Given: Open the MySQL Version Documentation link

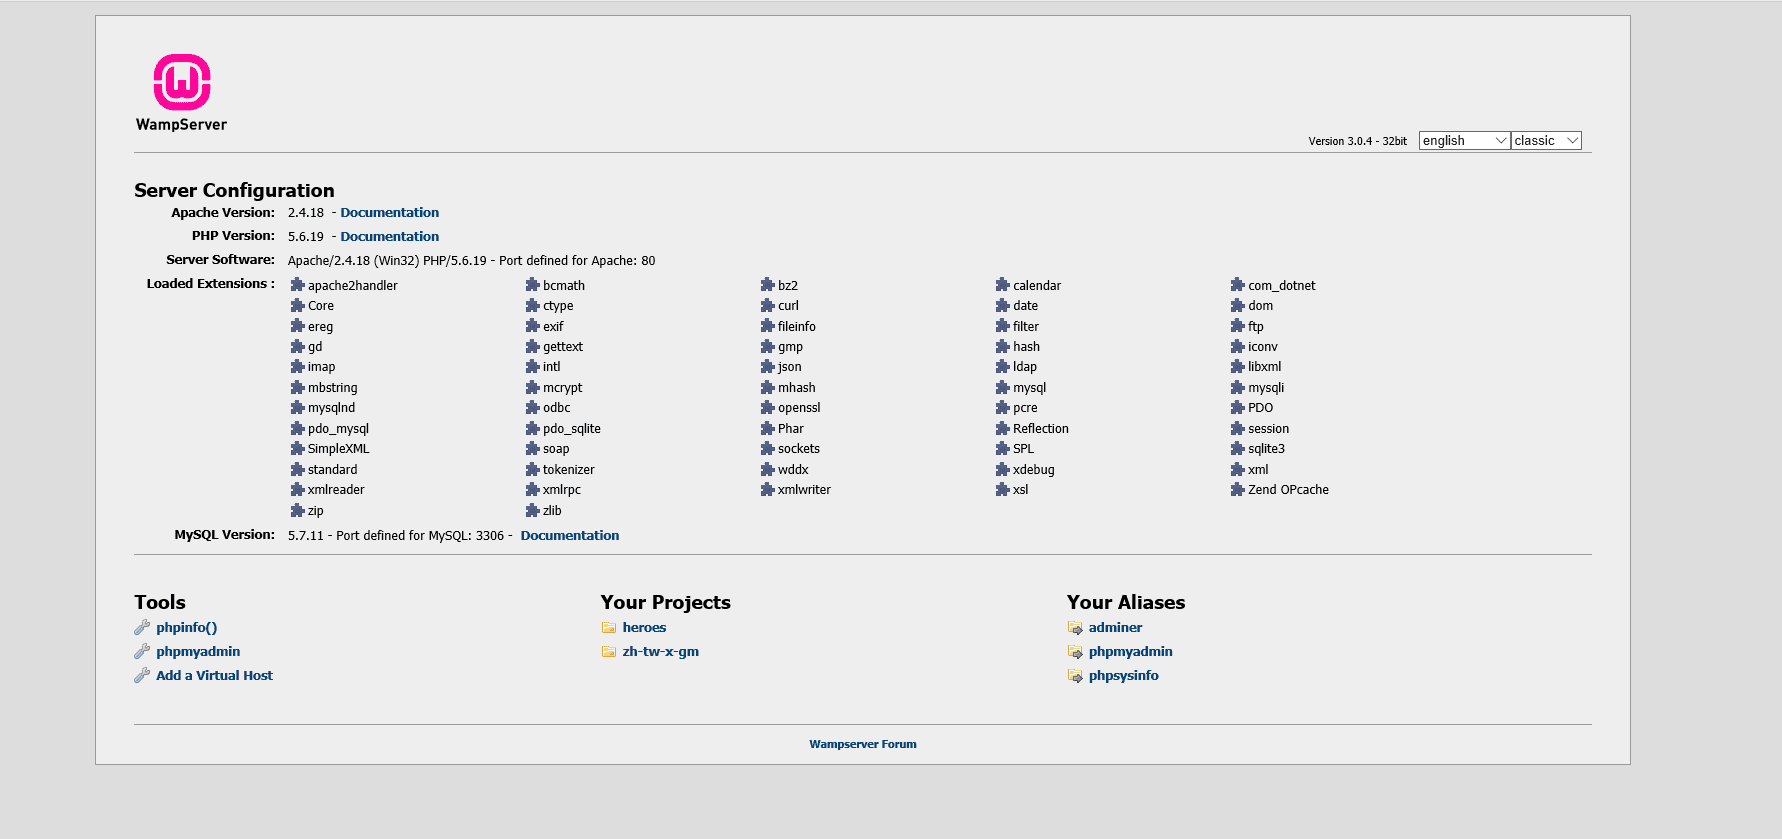Looking at the screenshot, I should pyautogui.click(x=570, y=536).
